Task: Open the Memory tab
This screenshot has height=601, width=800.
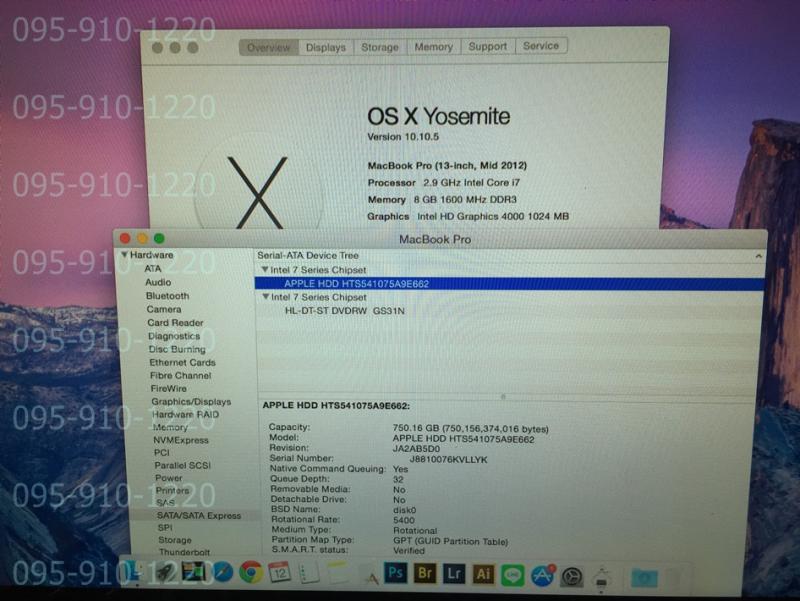Action: (433, 47)
